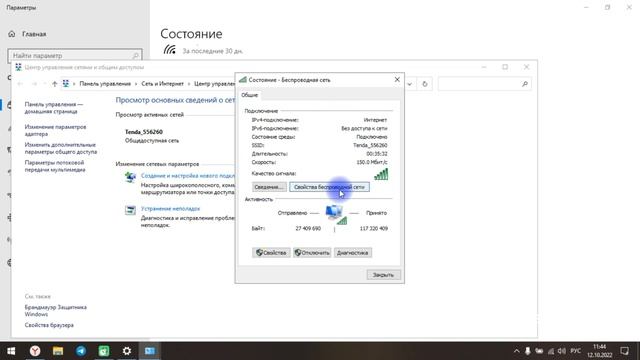Go to Панель управления домашняя страница
640x360 pixels.
[53, 108]
